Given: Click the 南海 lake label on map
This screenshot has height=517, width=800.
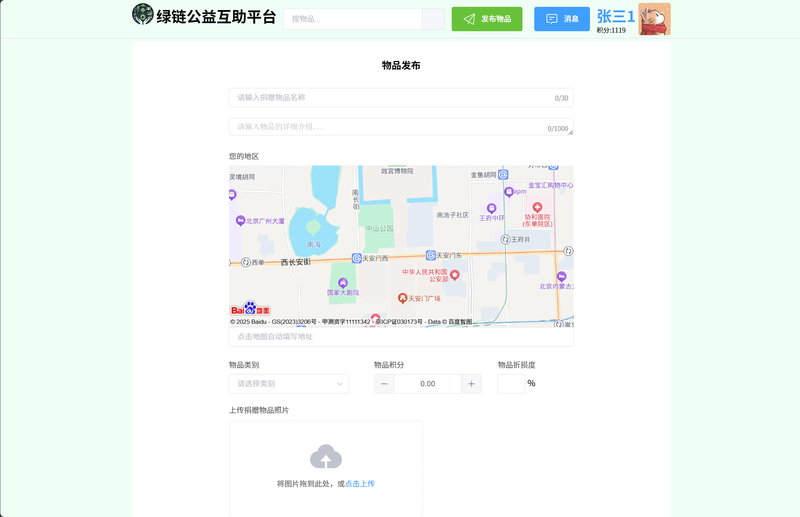Looking at the screenshot, I should click(314, 245).
